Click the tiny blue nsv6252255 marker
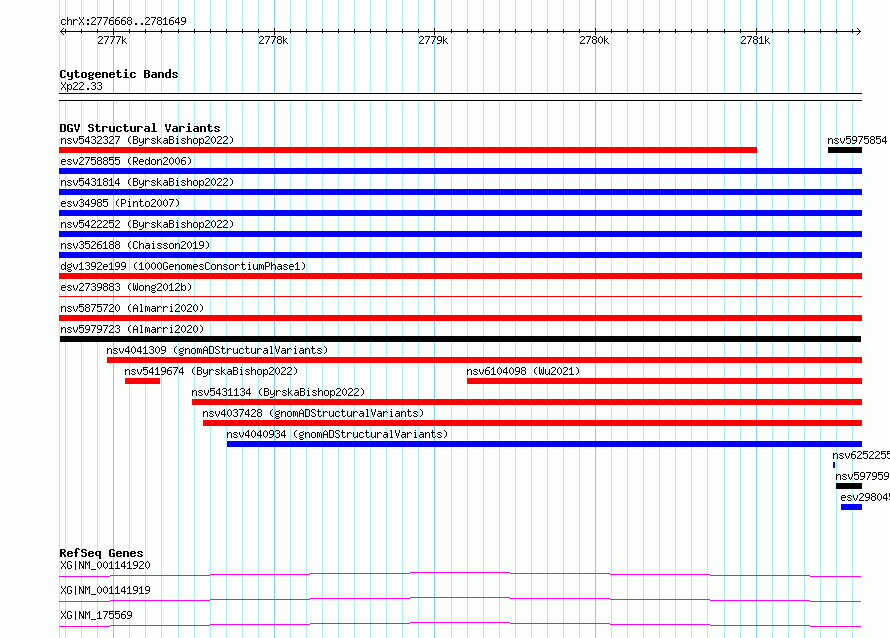 pos(834,465)
